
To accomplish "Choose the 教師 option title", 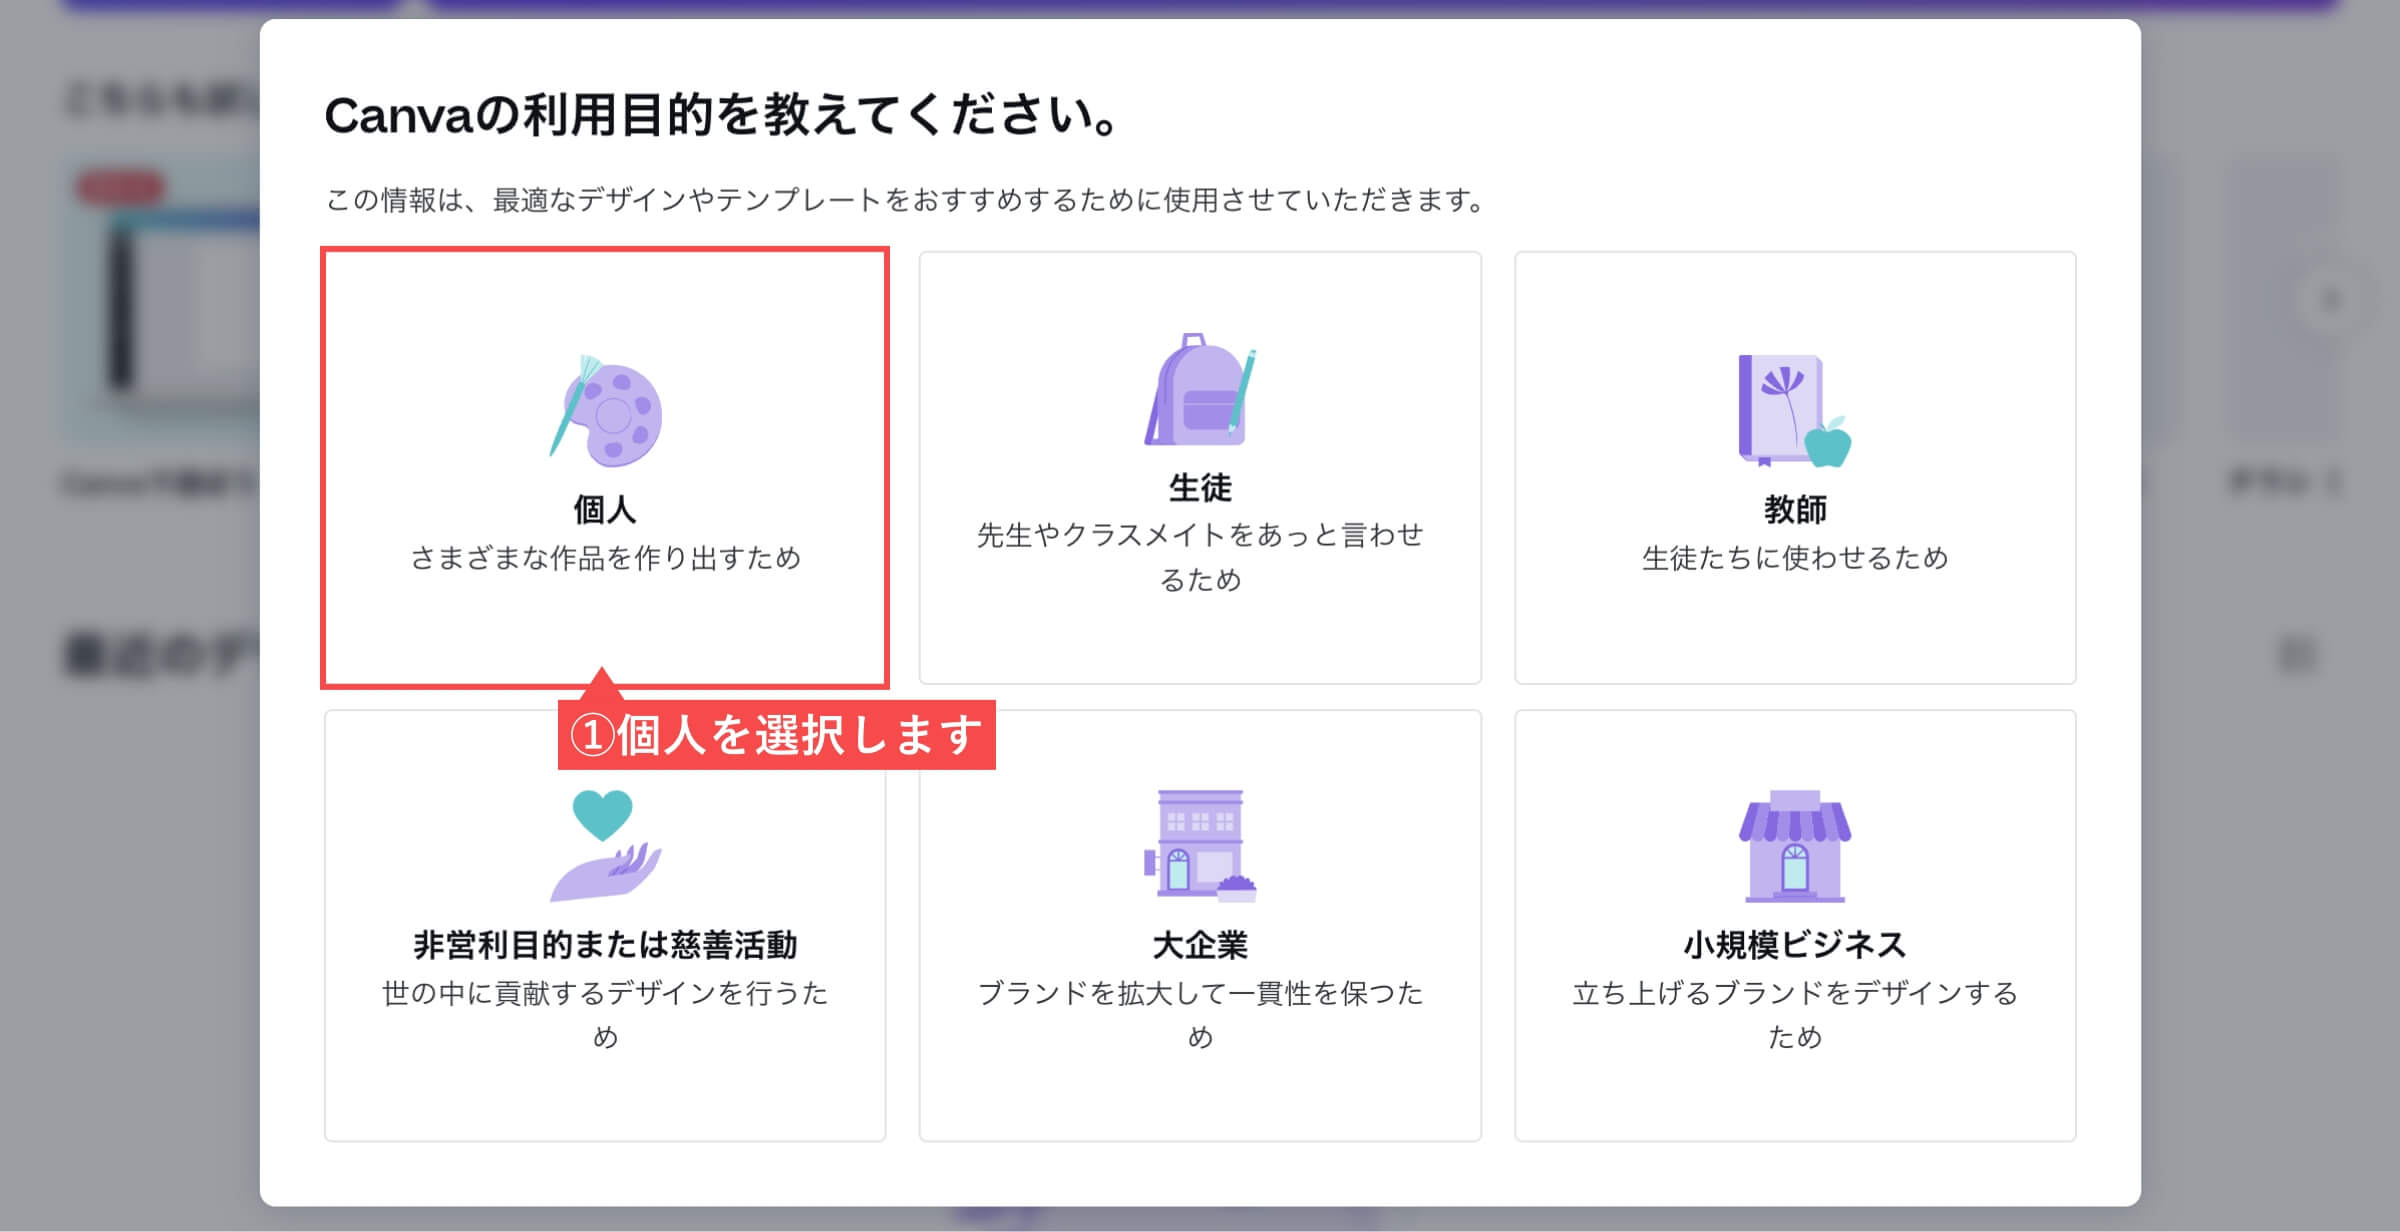I will click(1795, 510).
